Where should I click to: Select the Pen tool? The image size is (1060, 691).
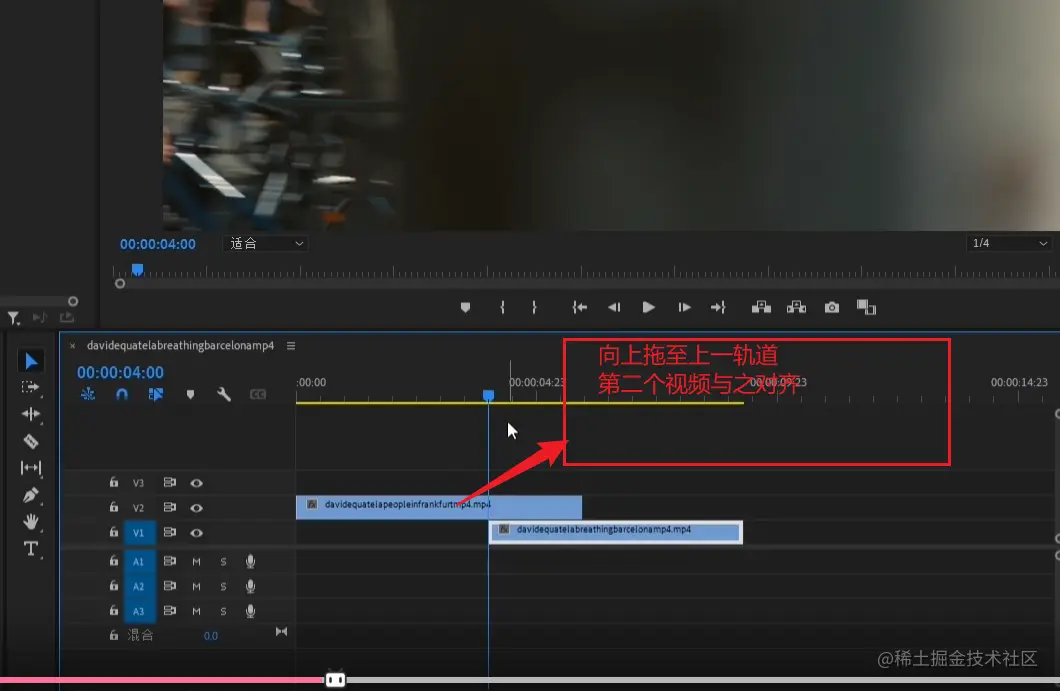30,495
